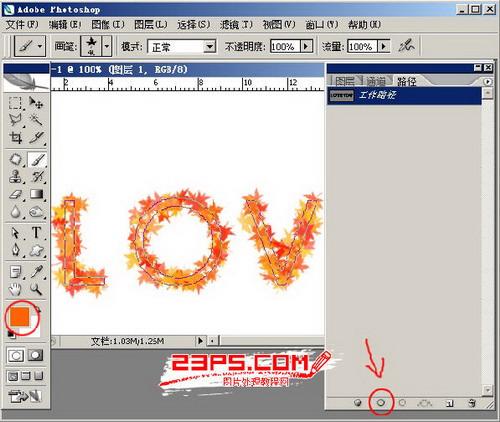Select the Magic Wand tool
500x422 pixels.
click(36, 120)
